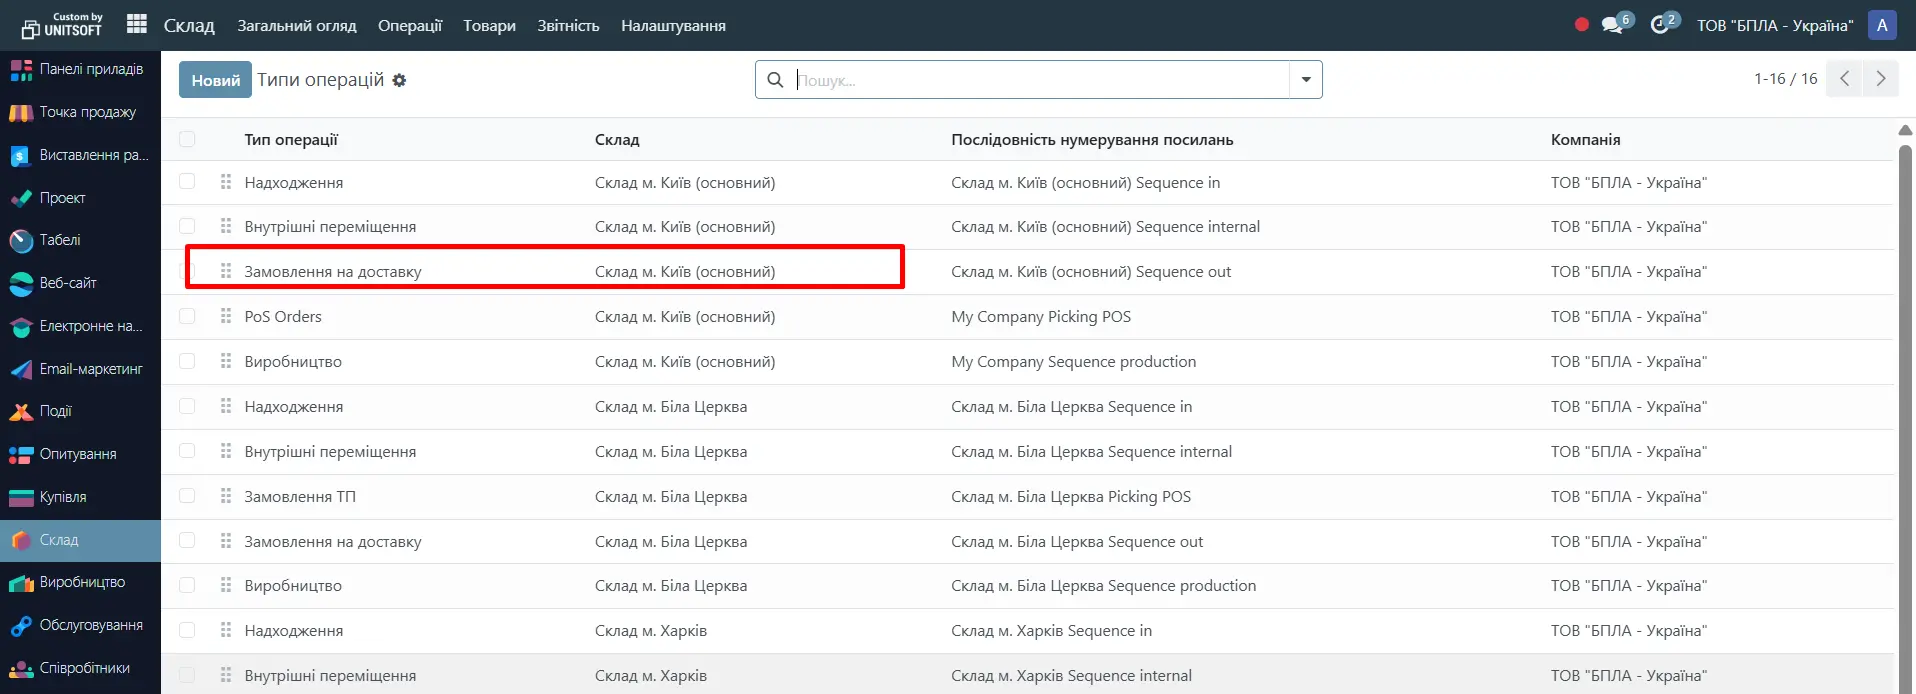Click the Новий button

(215, 80)
